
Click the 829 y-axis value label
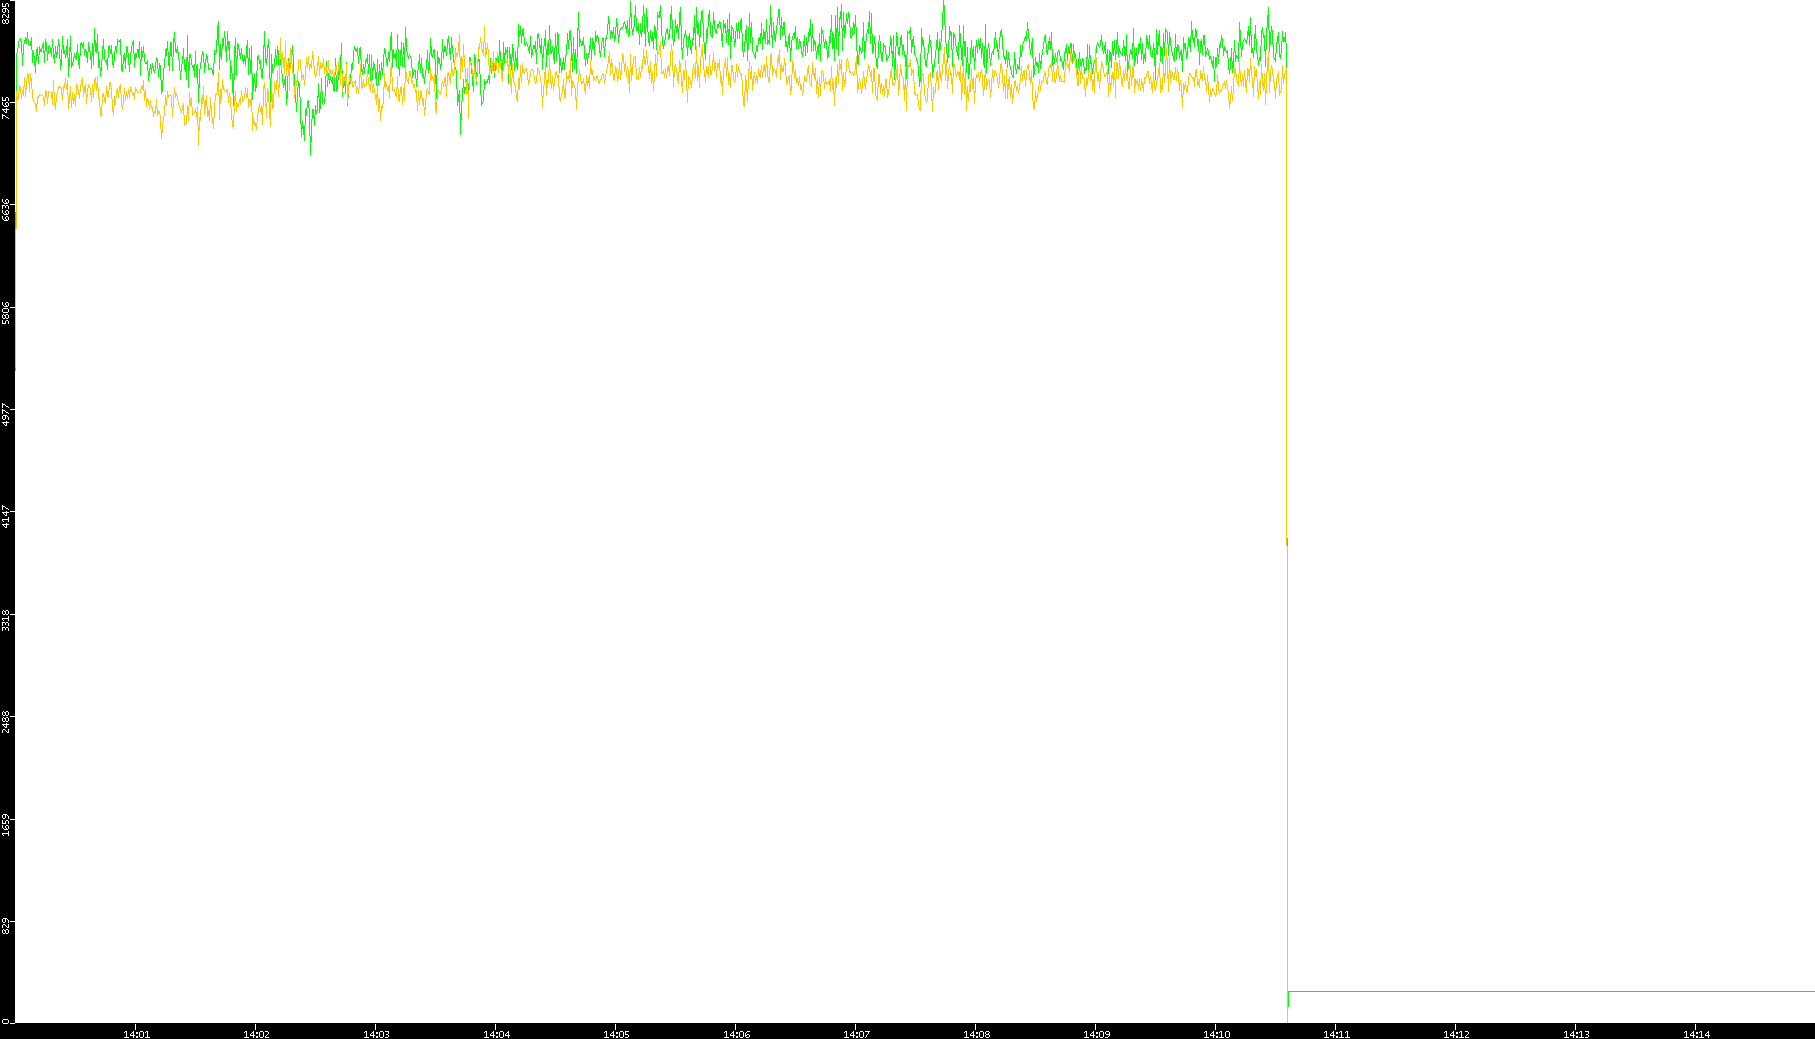(x=7, y=927)
